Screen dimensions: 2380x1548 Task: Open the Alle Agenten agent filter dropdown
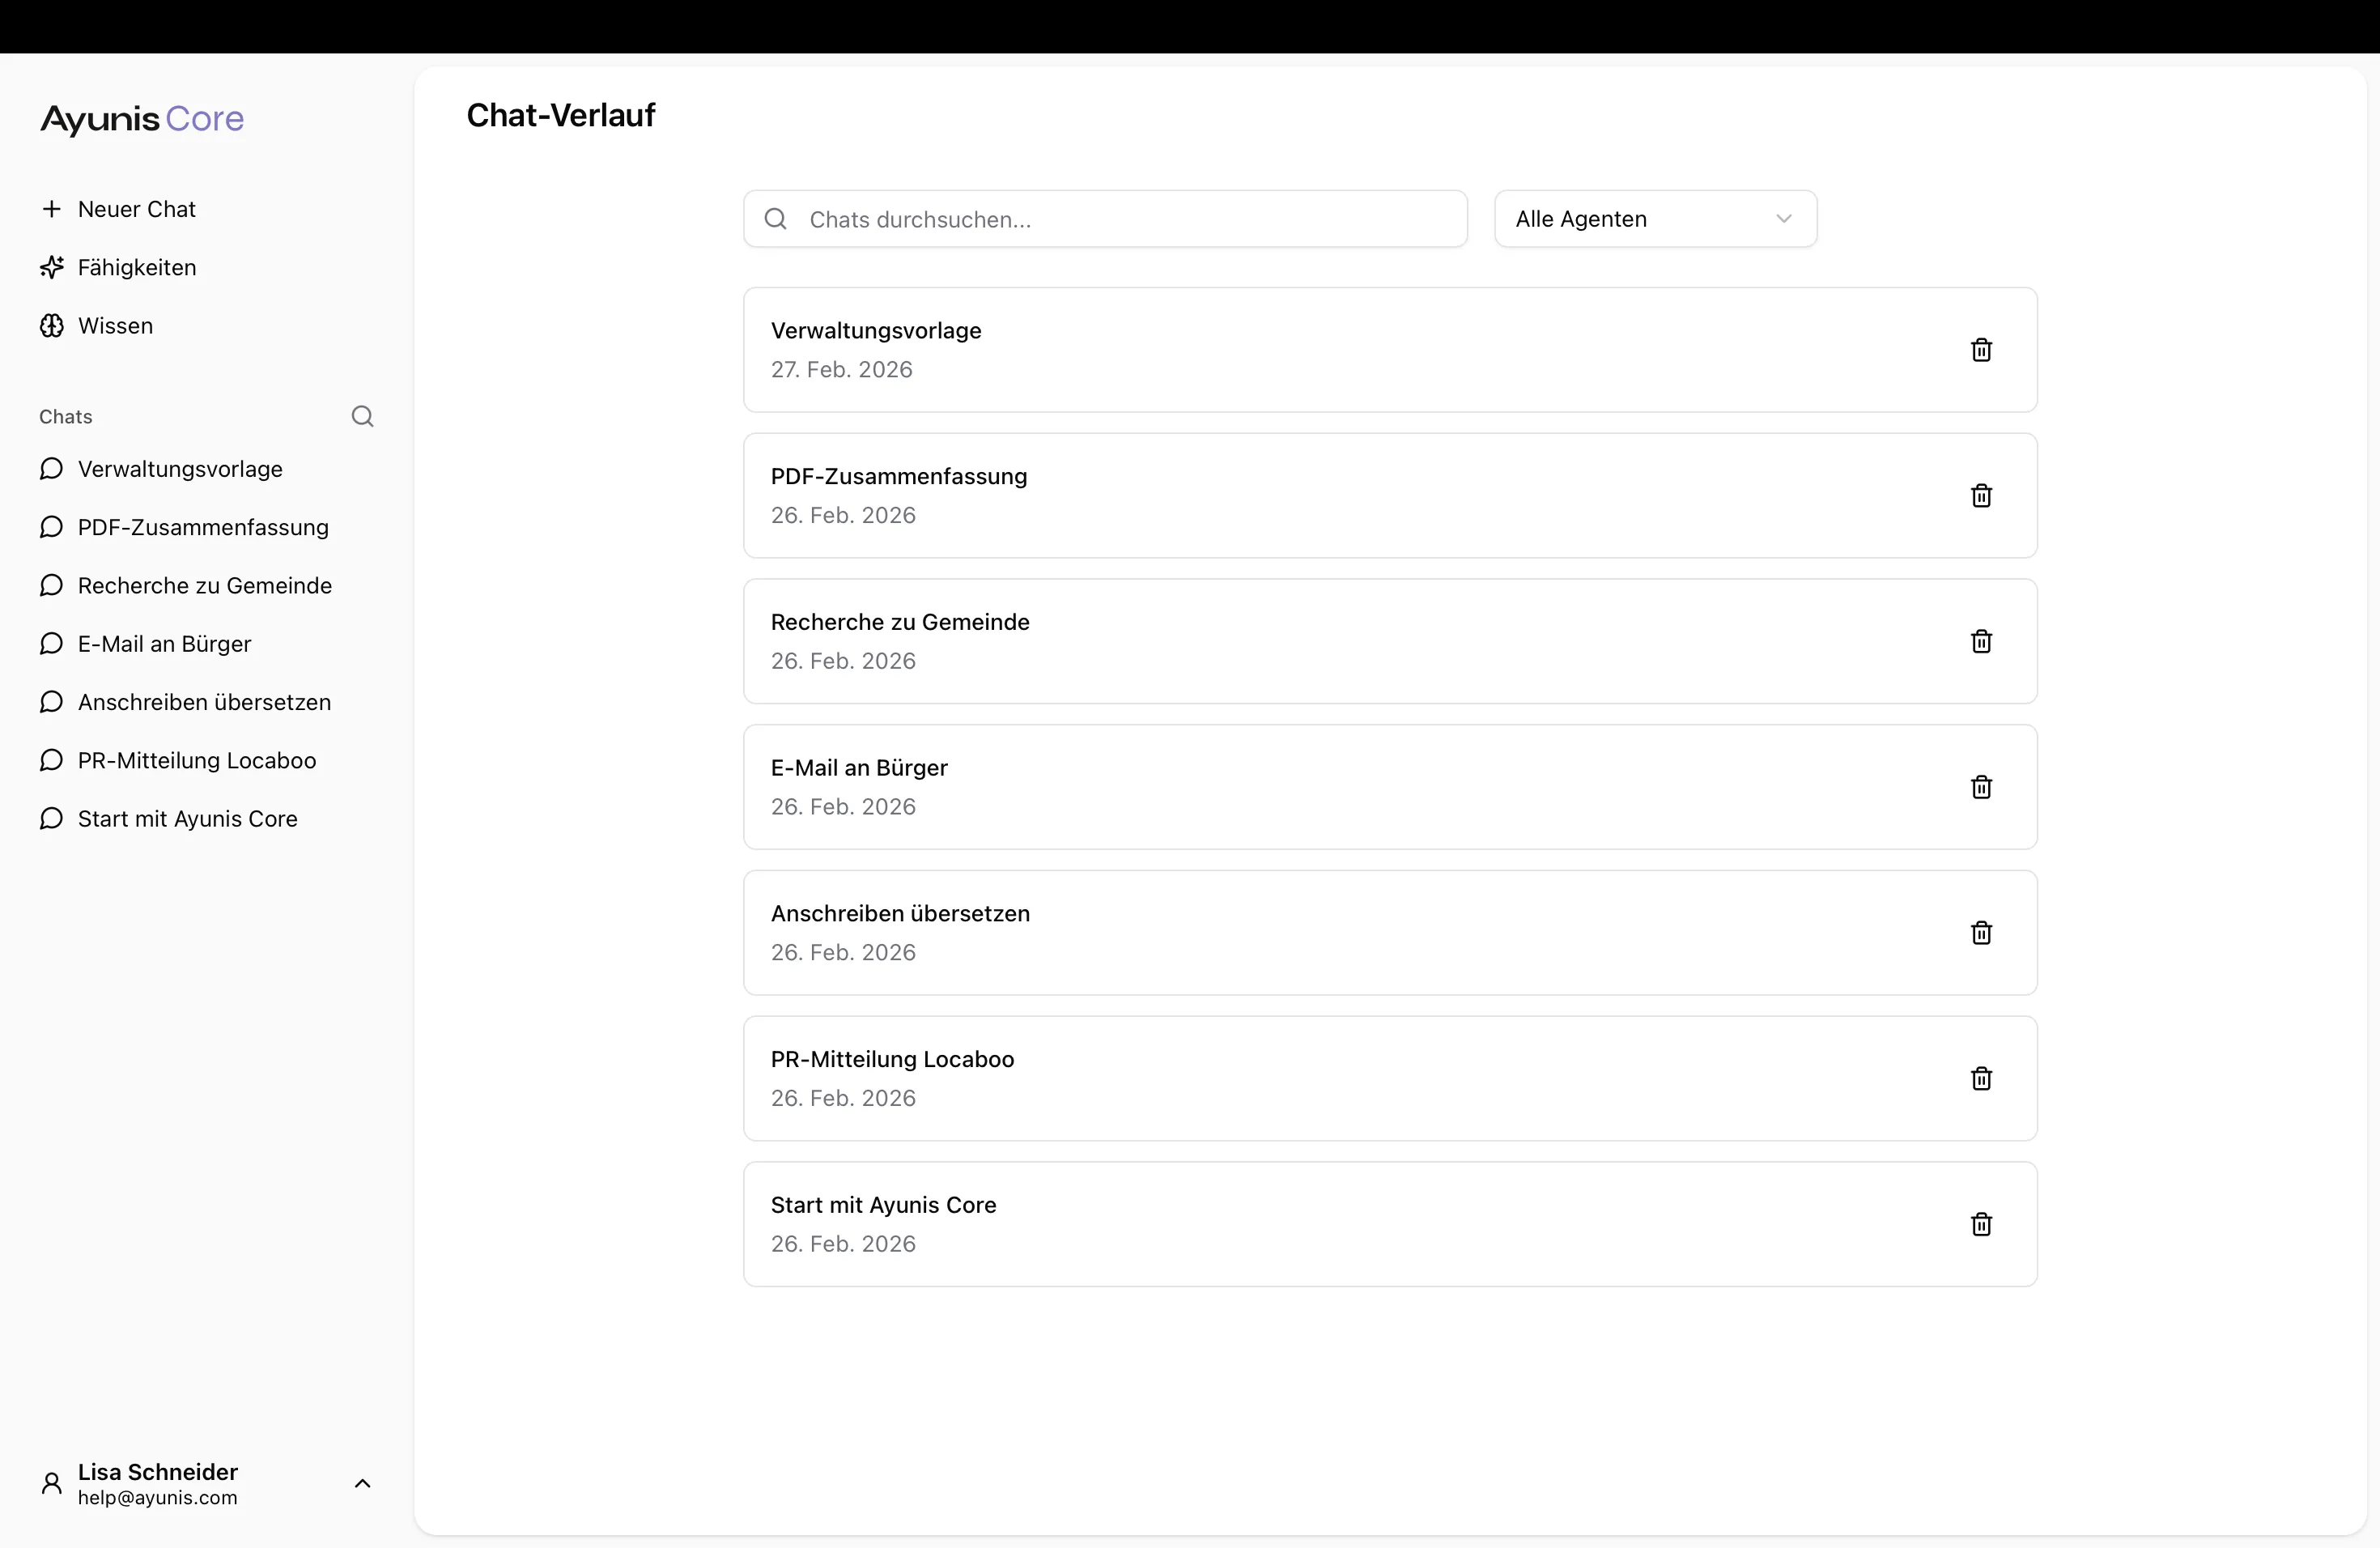1655,218
